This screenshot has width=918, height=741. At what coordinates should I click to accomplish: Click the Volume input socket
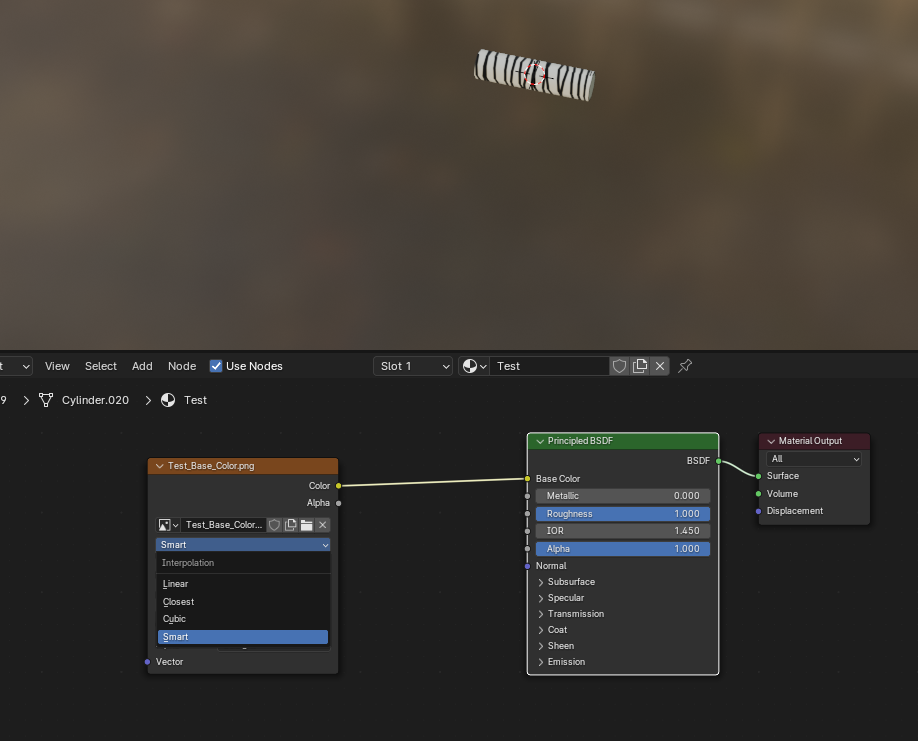[x=759, y=494]
